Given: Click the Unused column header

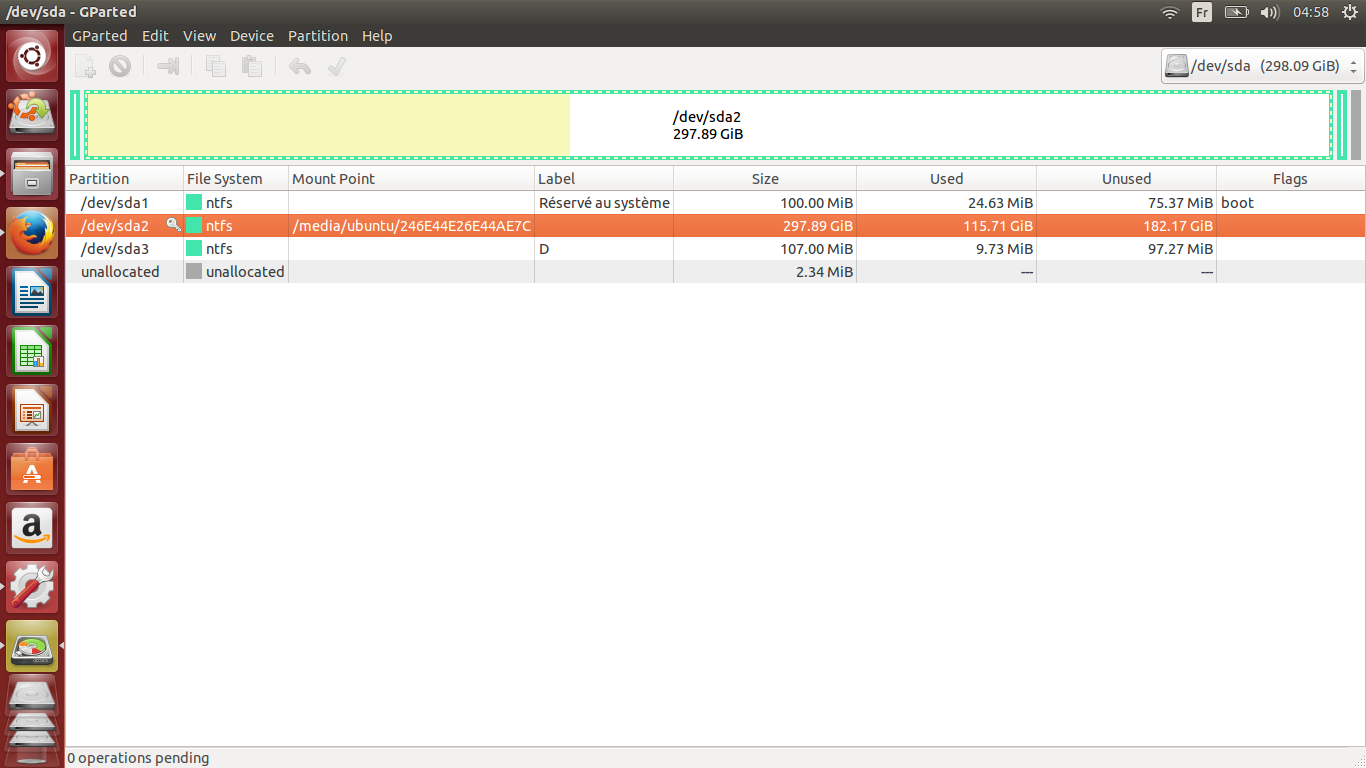Looking at the screenshot, I should point(1126,179).
